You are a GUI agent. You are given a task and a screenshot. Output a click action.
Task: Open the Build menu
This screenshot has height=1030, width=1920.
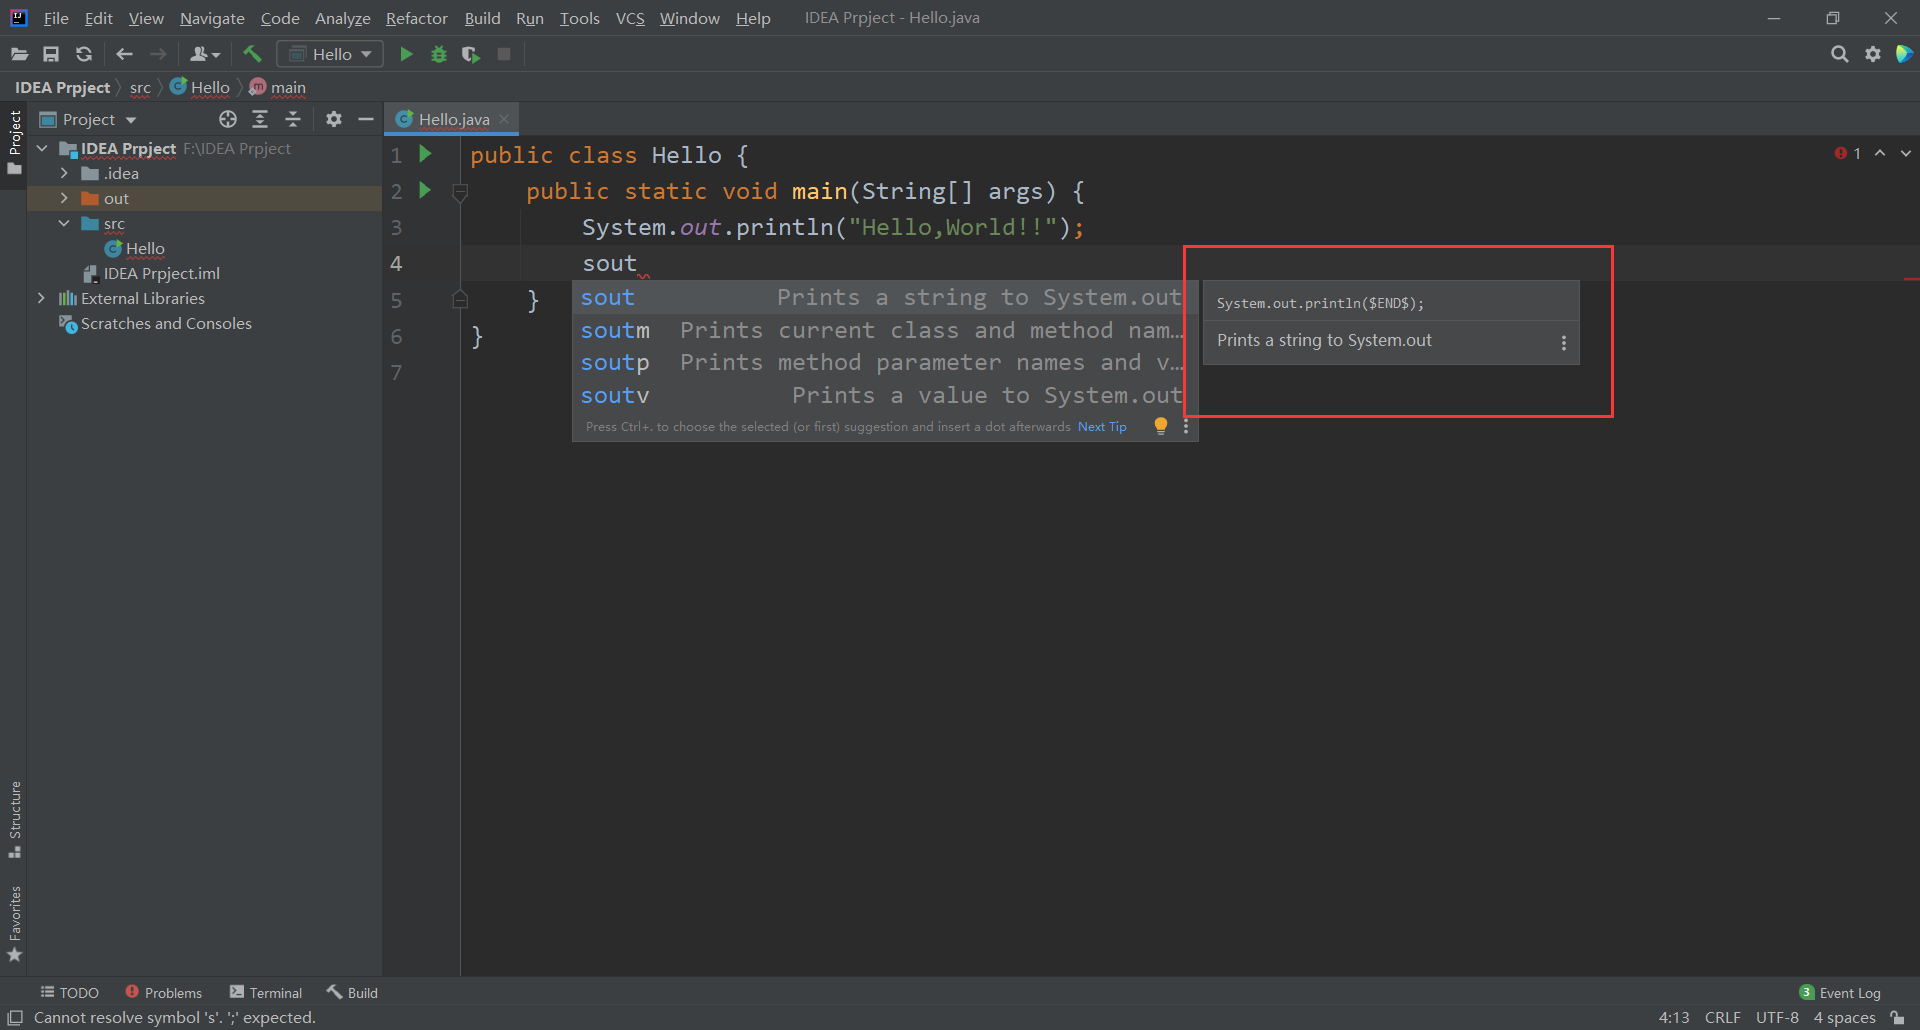(x=482, y=18)
